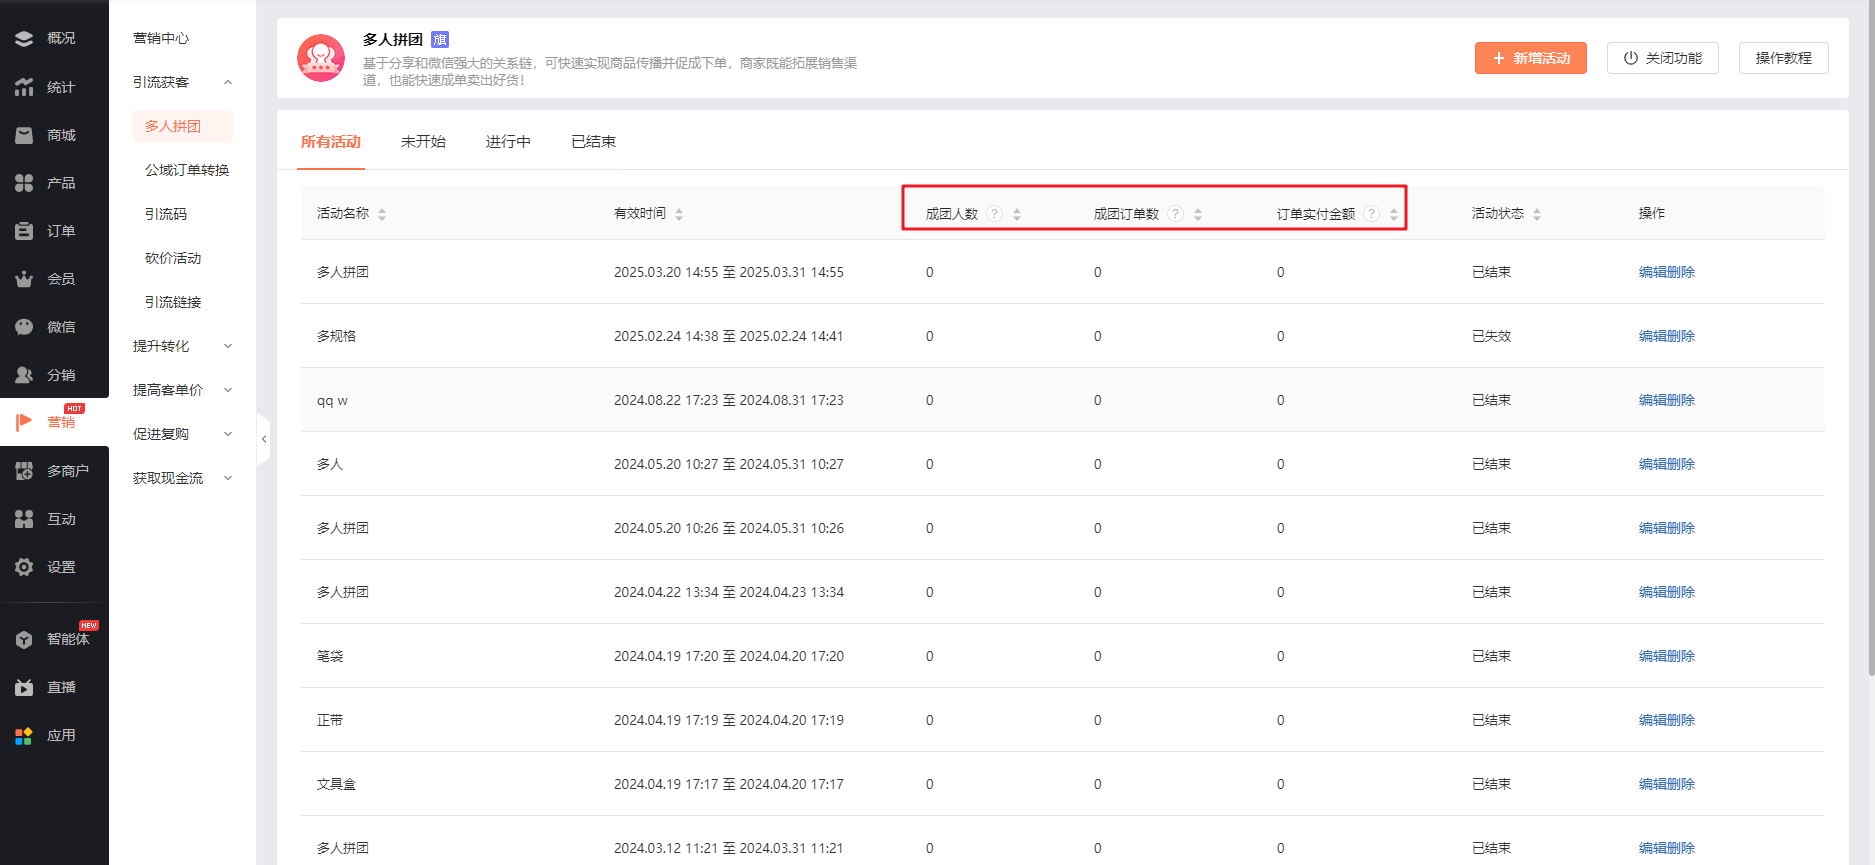
Task: Open the 会员 members crown icon
Action: click(24, 279)
